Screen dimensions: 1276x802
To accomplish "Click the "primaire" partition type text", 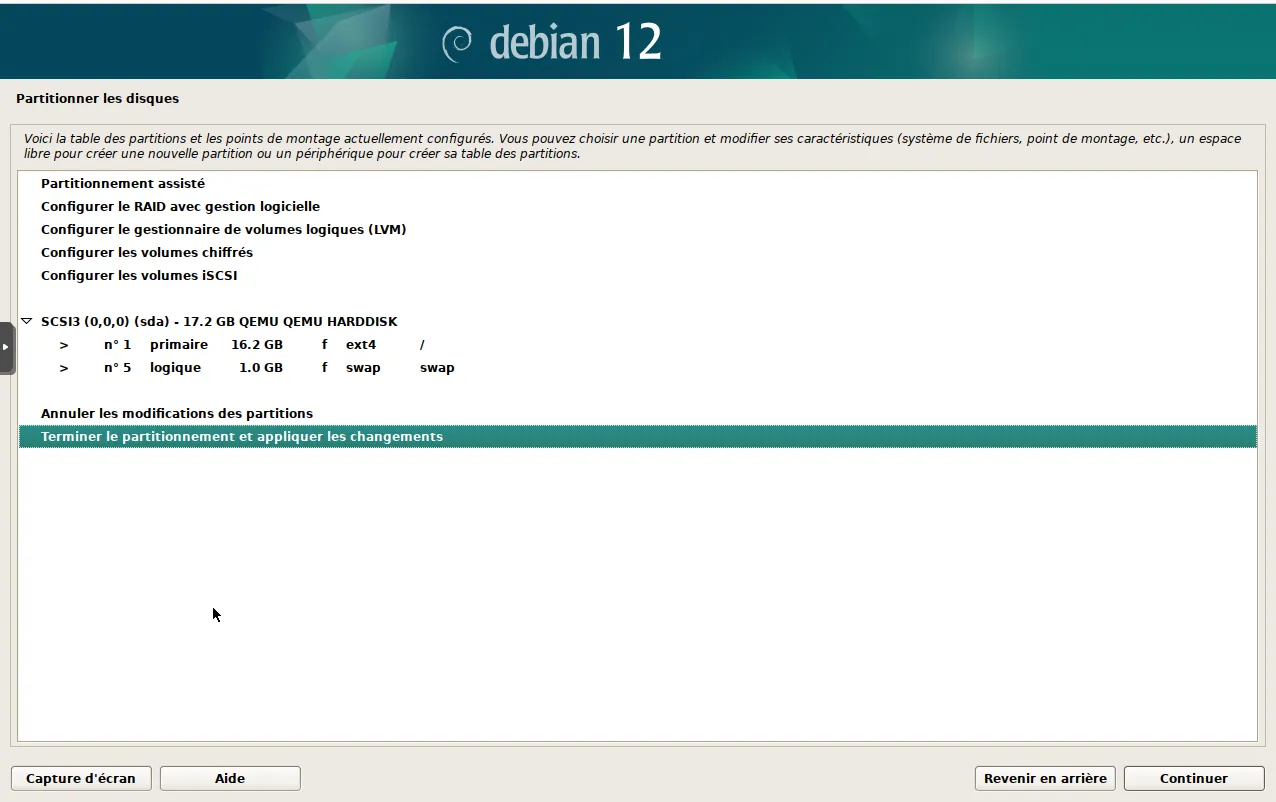I will pos(179,345).
